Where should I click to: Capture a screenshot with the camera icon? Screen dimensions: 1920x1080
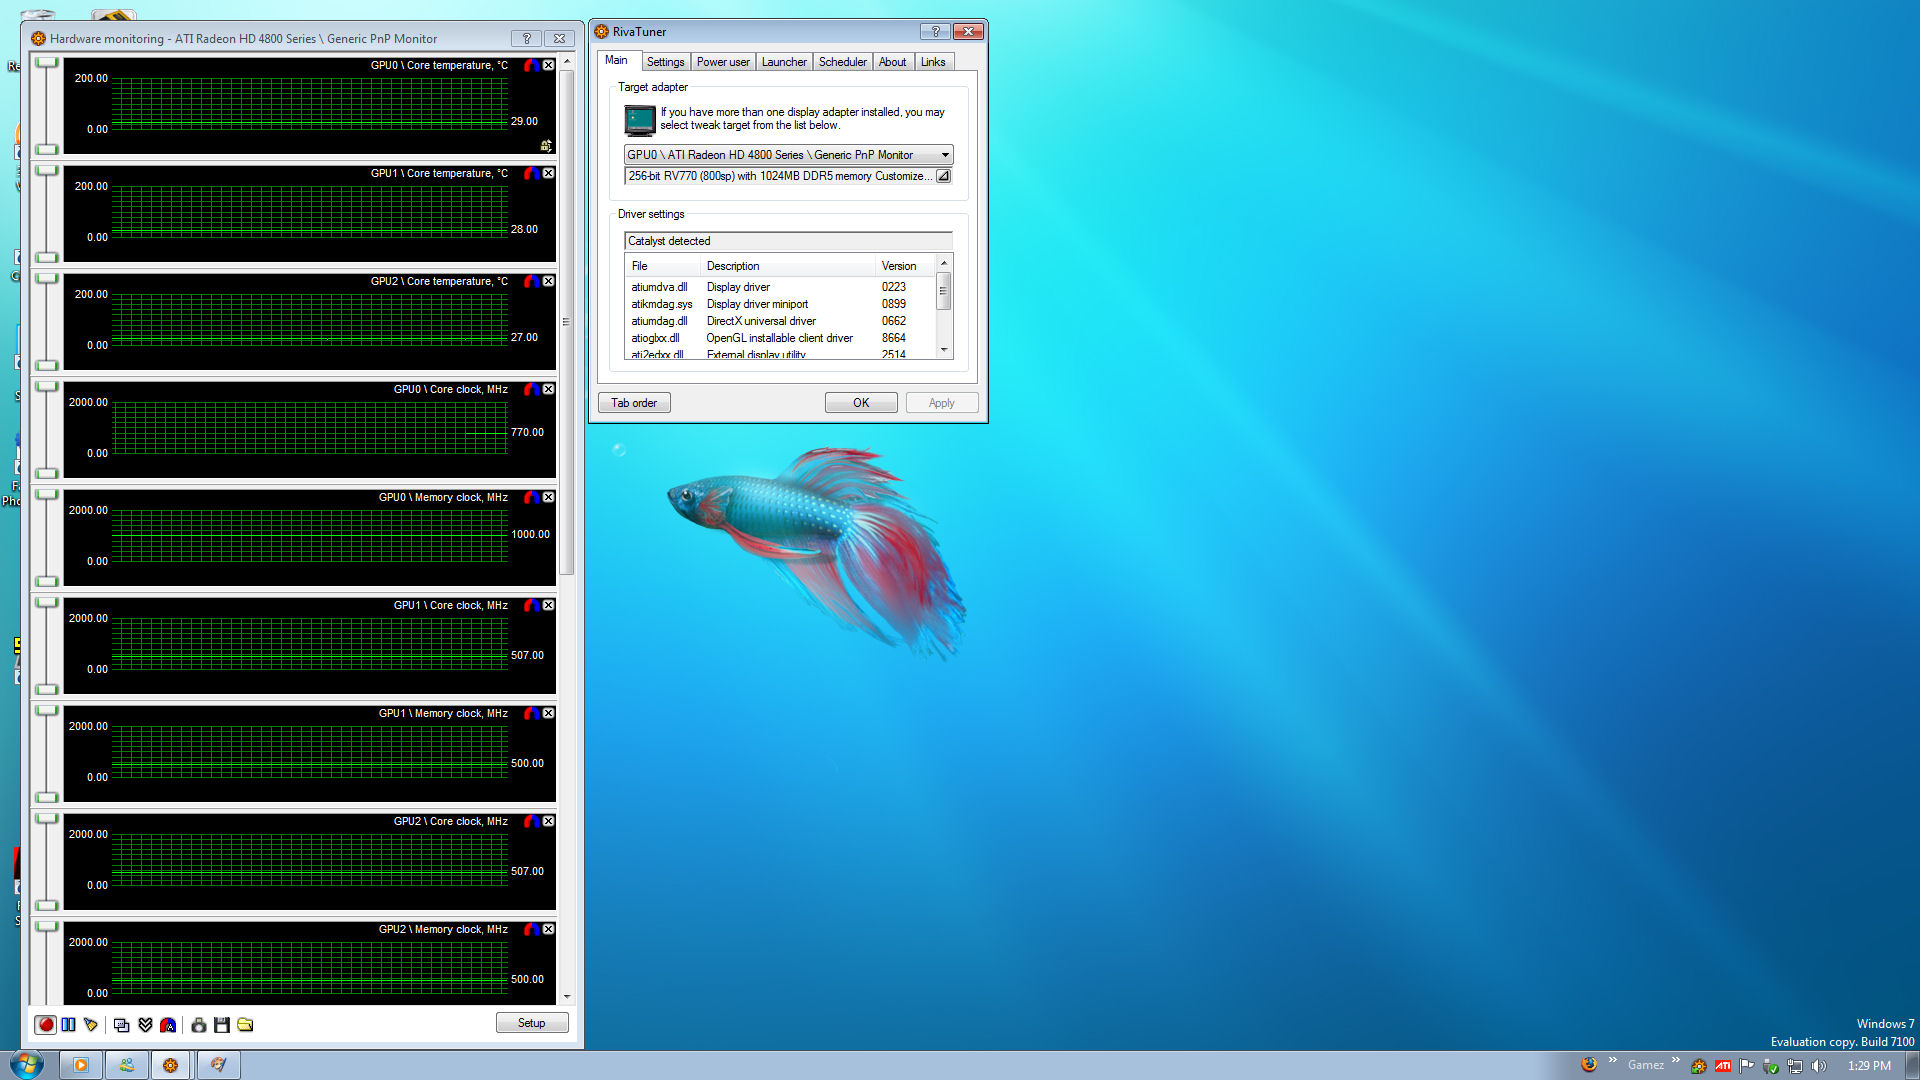pyautogui.click(x=198, y=1025)
